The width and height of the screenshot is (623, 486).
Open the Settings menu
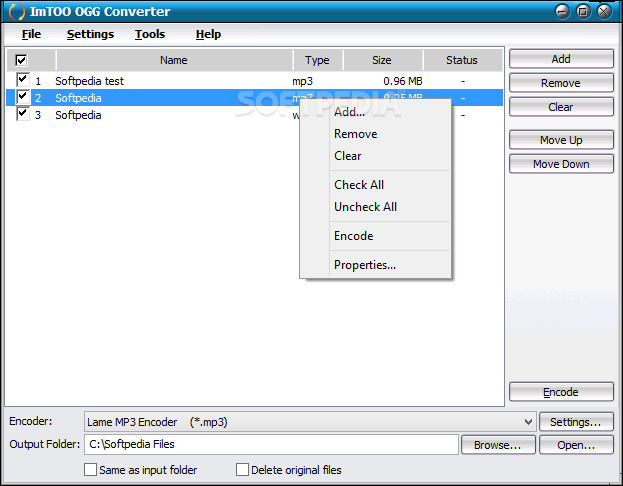coord(90,34)
